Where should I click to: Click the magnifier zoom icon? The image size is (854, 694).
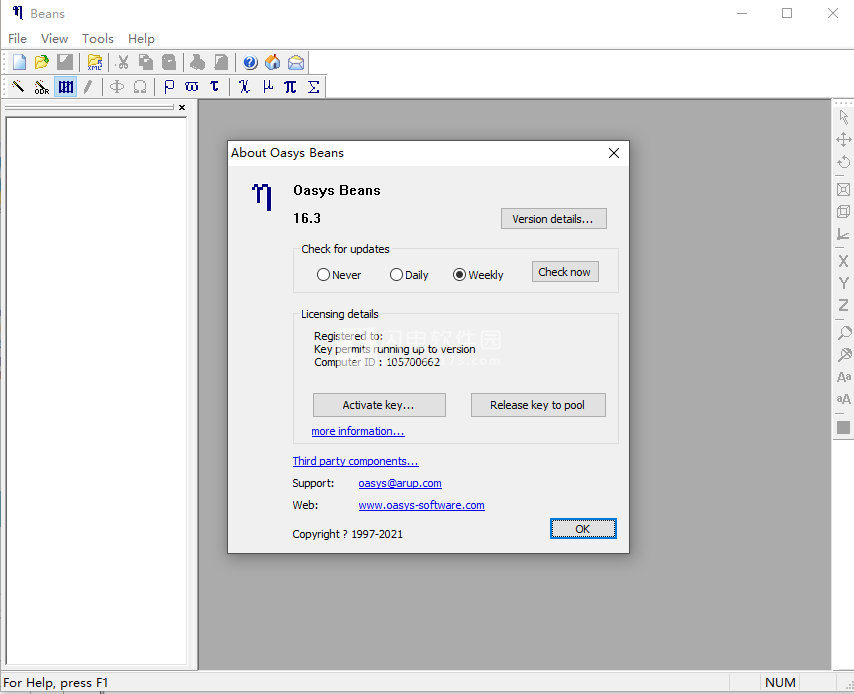pos(843,333)
